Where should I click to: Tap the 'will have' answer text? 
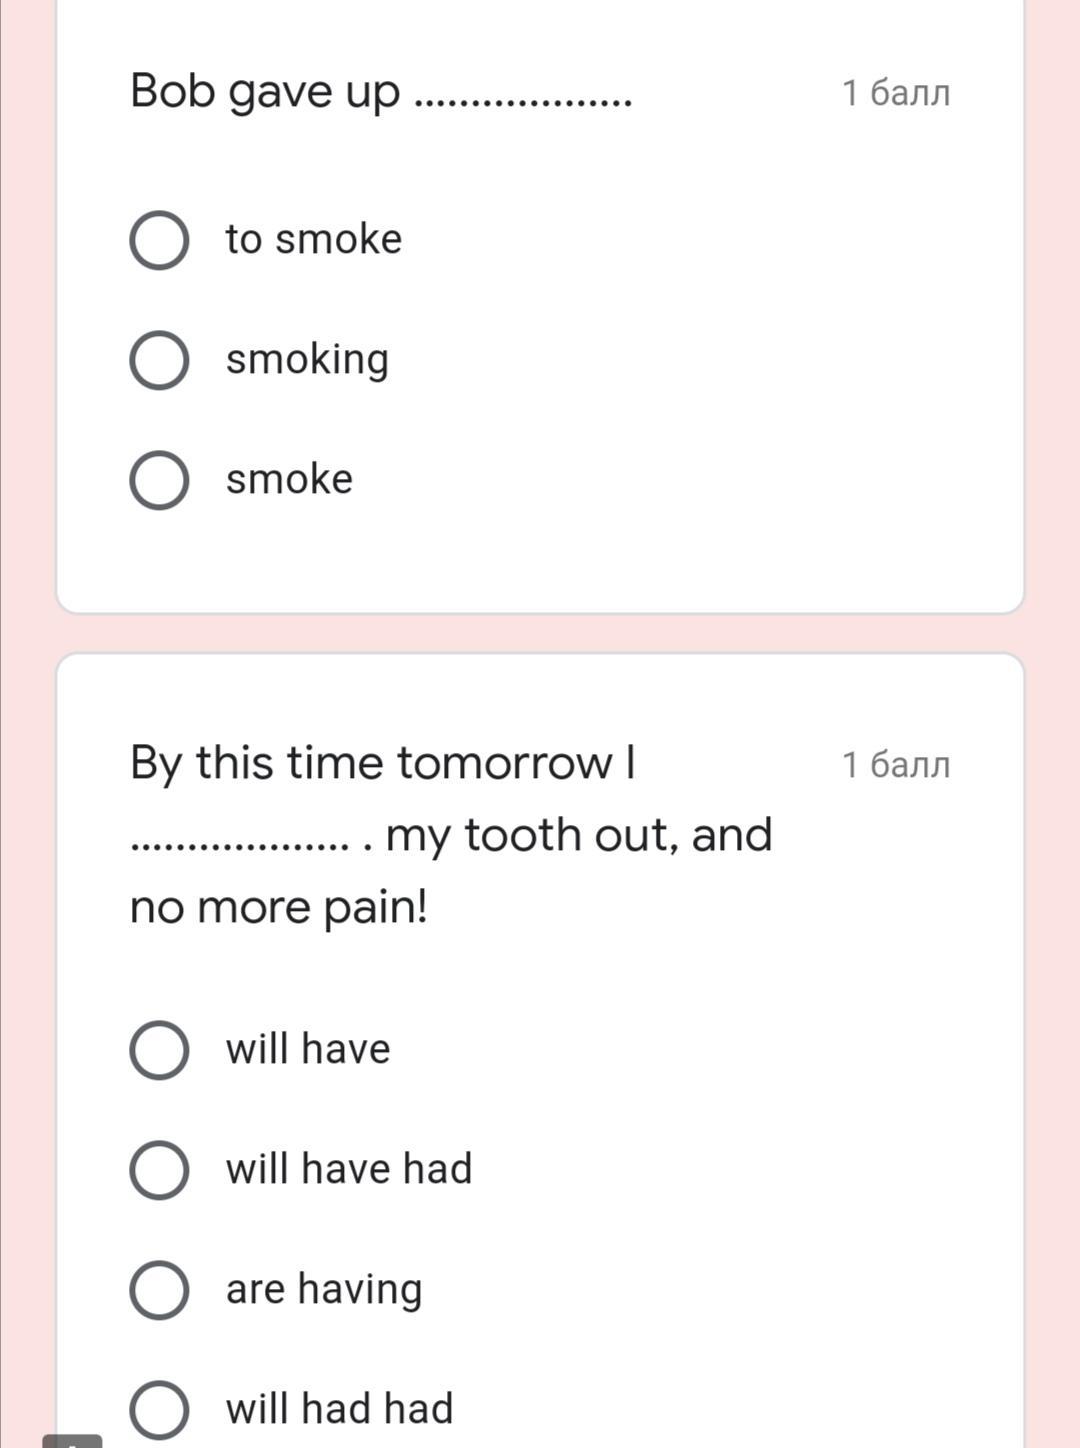pyautogui.click(x=307, y=1050)
